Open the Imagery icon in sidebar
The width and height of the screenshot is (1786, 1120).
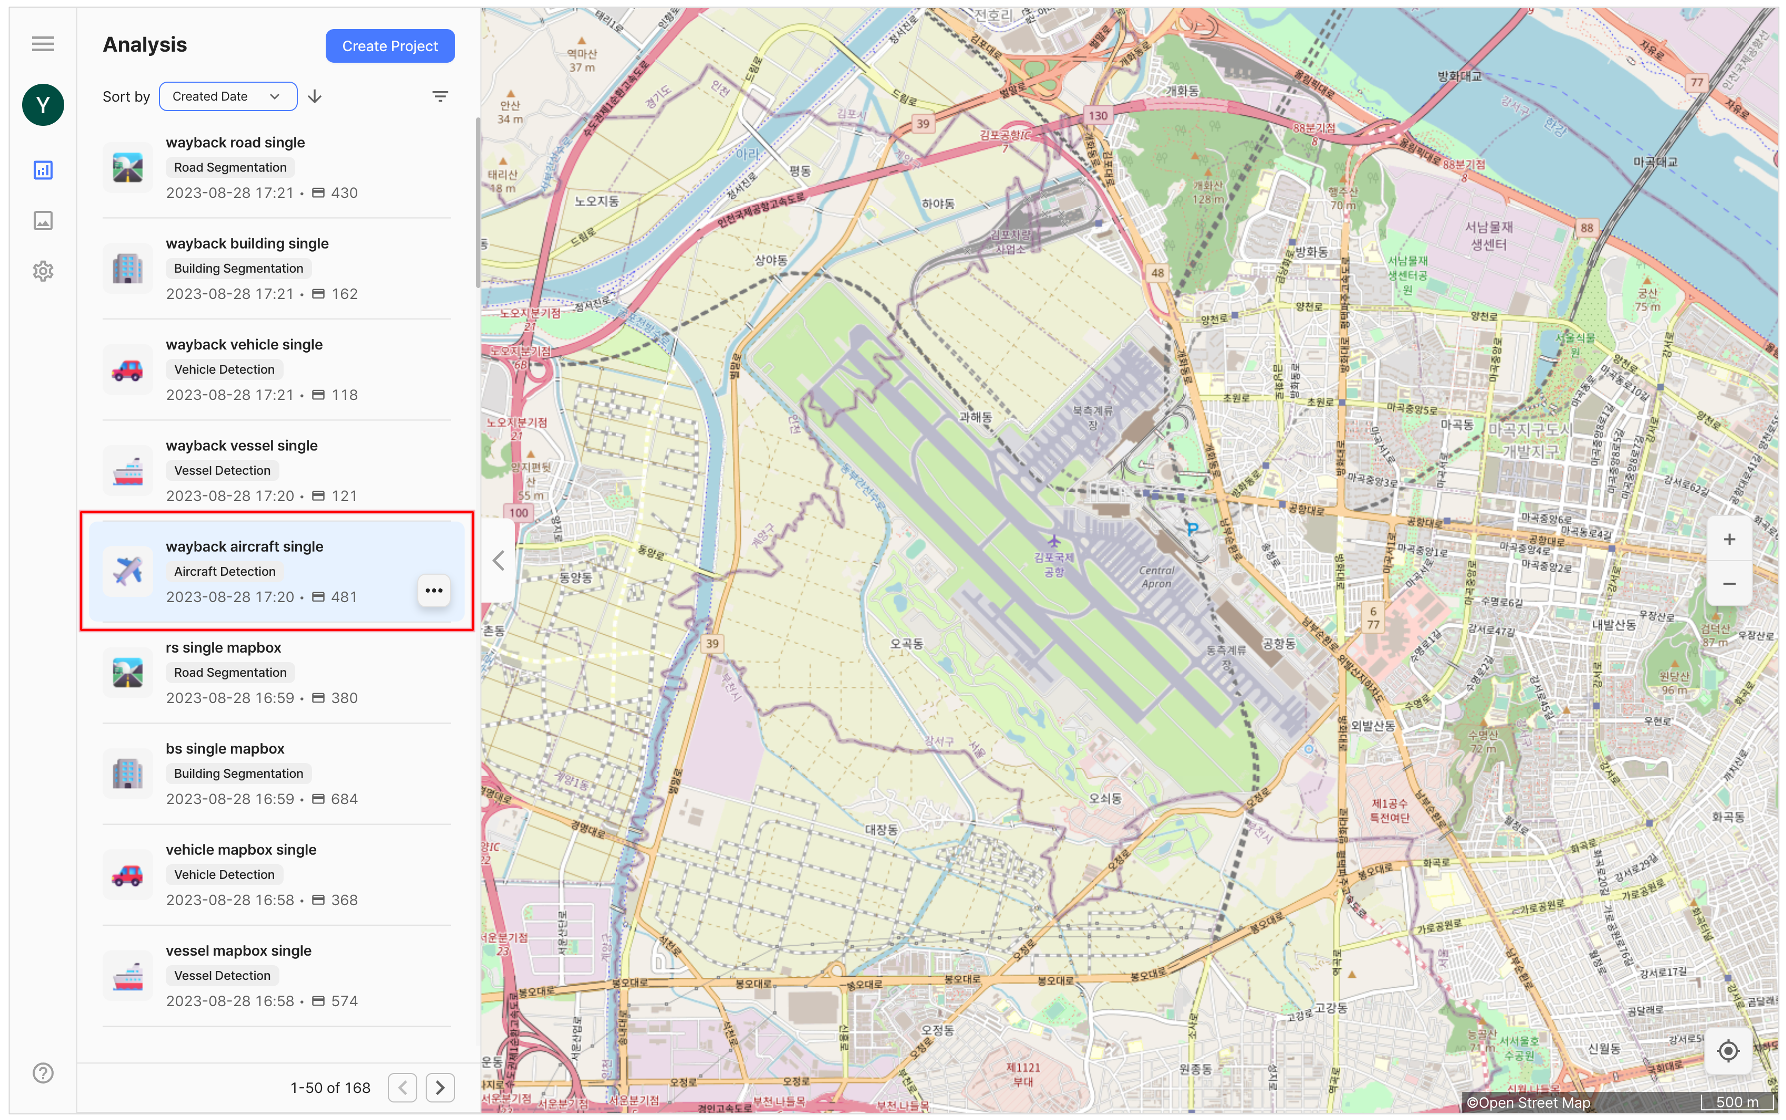click(43, 221)
